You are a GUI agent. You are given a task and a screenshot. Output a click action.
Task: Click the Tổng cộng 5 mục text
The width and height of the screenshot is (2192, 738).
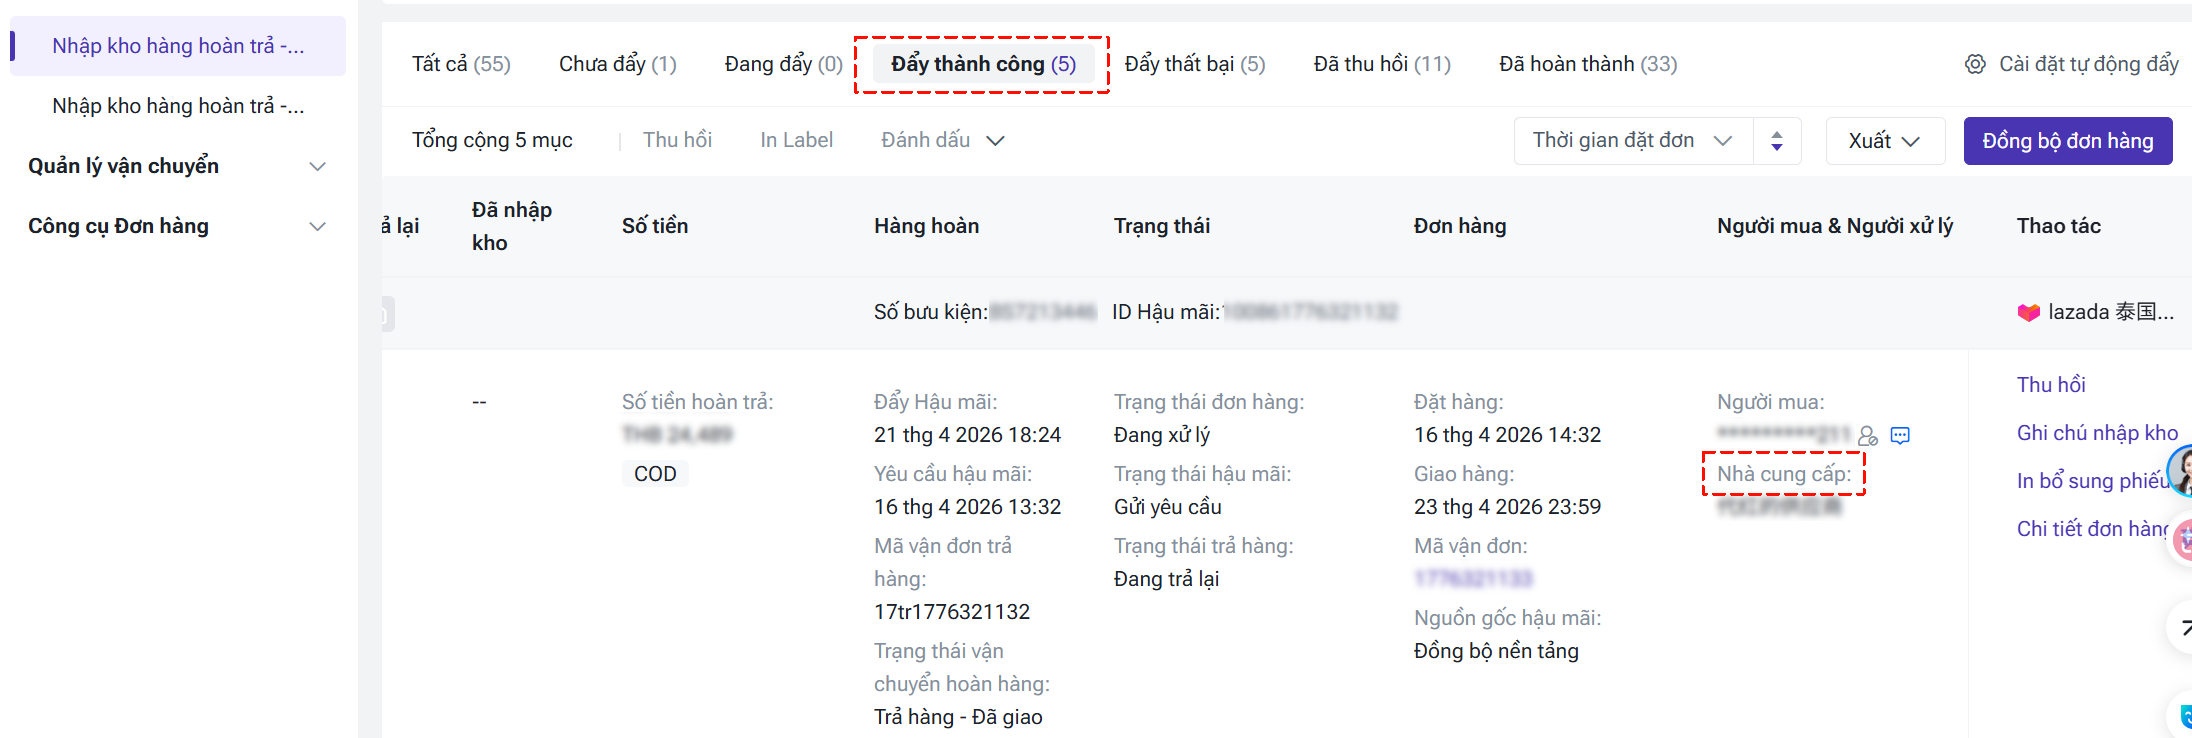pos(492,140)
